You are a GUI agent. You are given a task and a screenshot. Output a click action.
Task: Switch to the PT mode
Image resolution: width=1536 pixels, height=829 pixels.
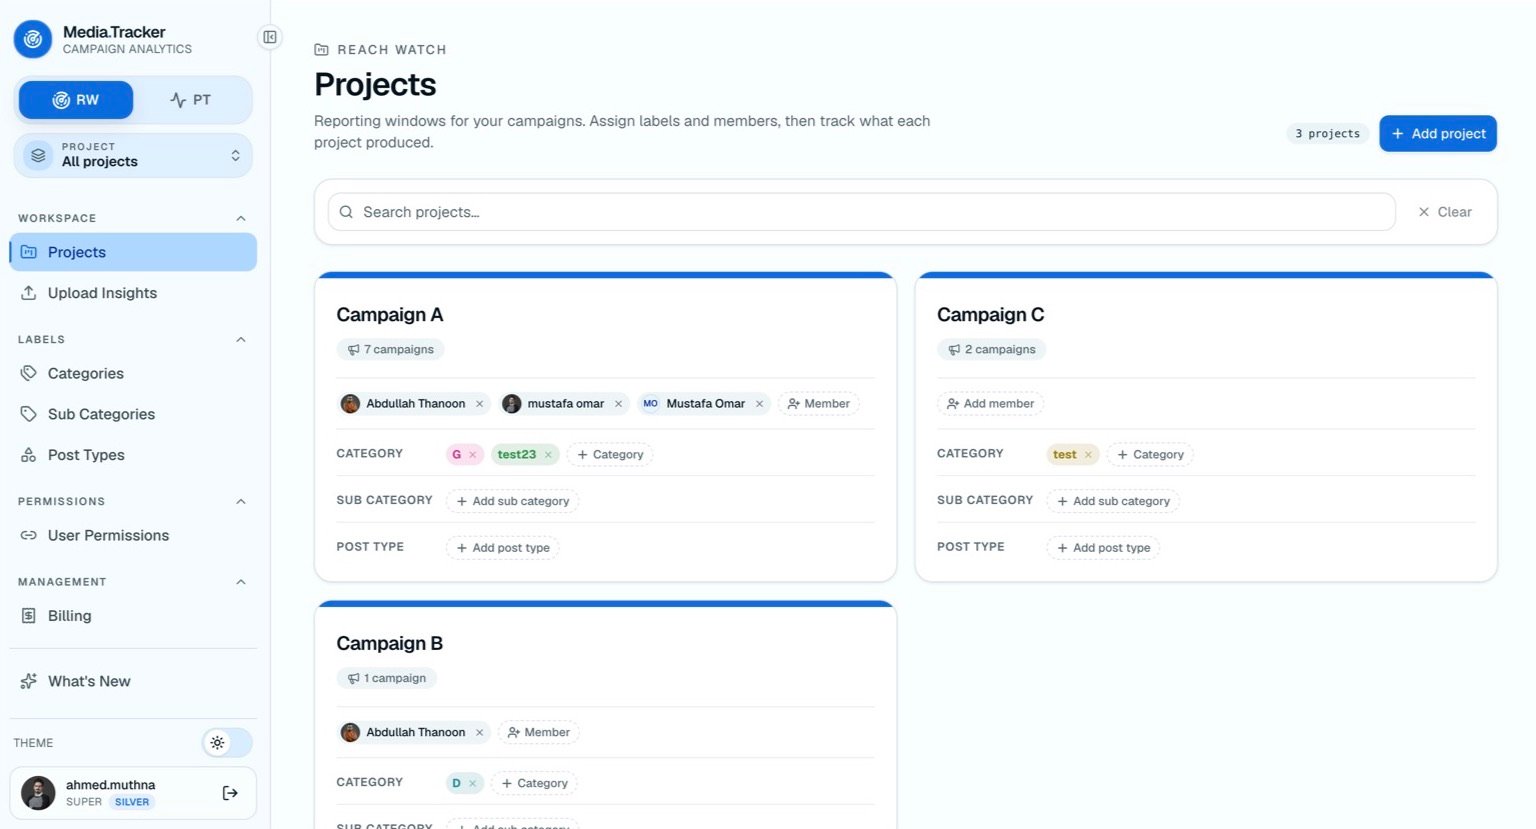pos(191,100)
